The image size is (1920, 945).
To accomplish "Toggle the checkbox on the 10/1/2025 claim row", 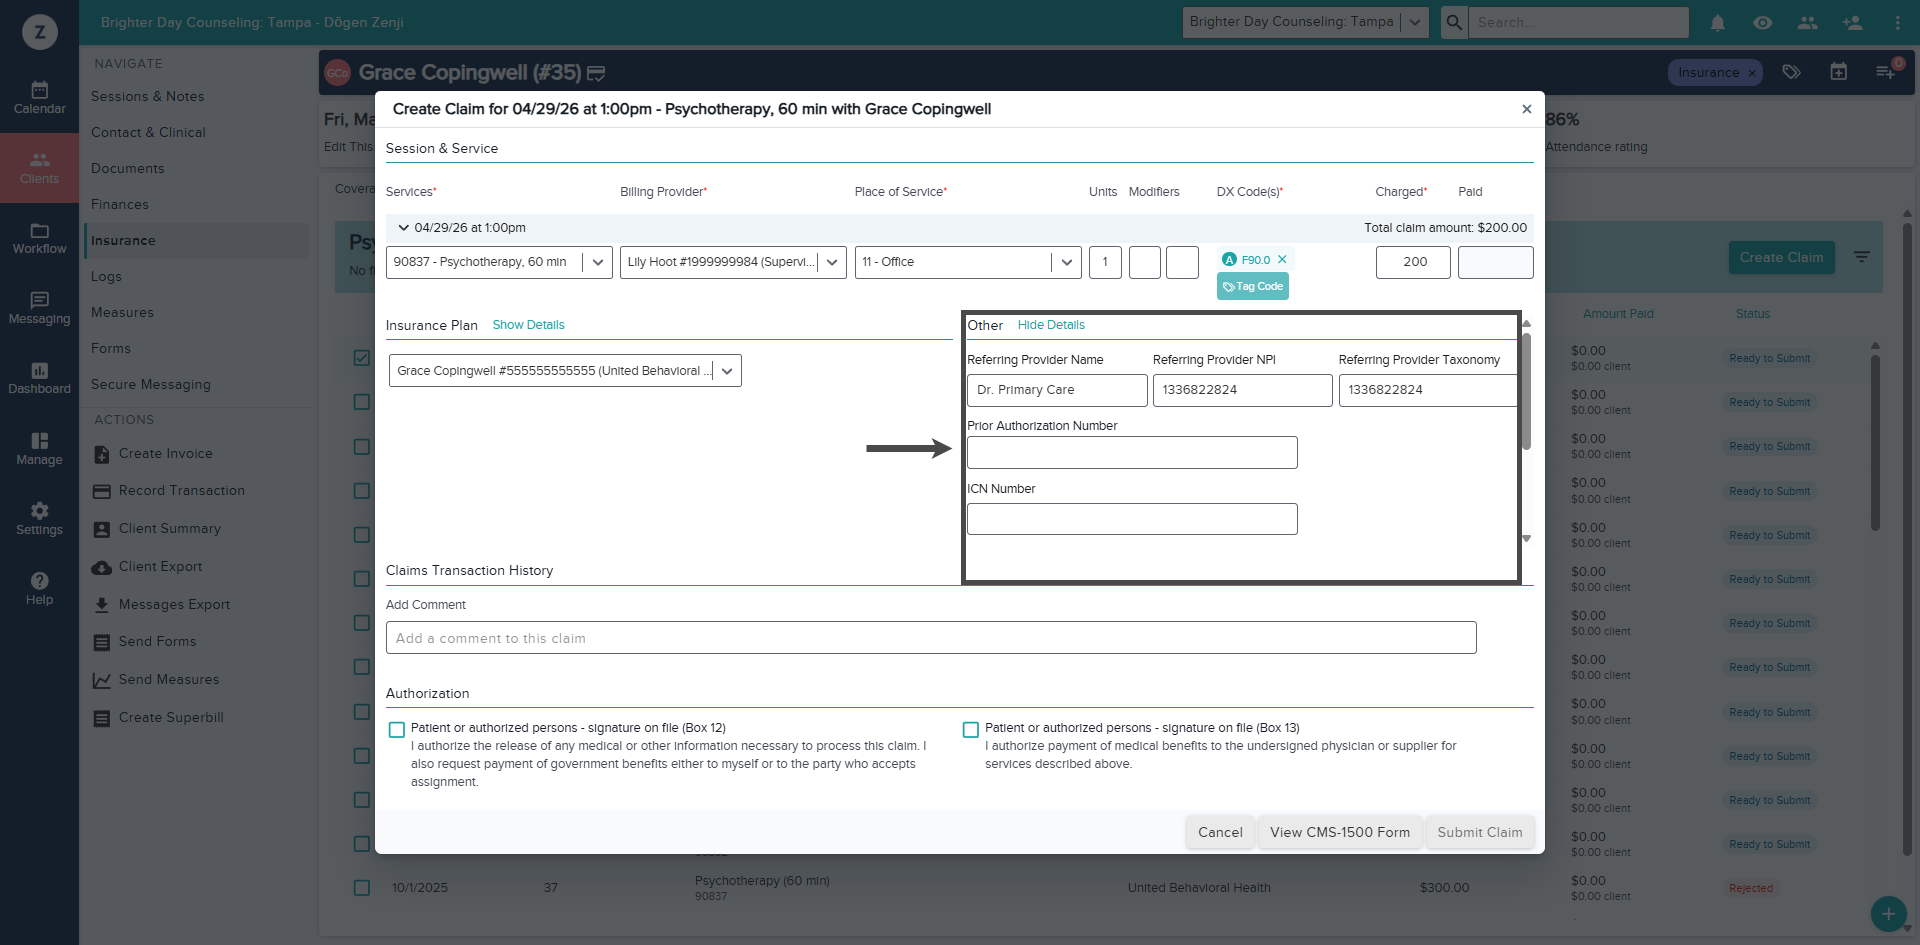I will click(362, 888).
